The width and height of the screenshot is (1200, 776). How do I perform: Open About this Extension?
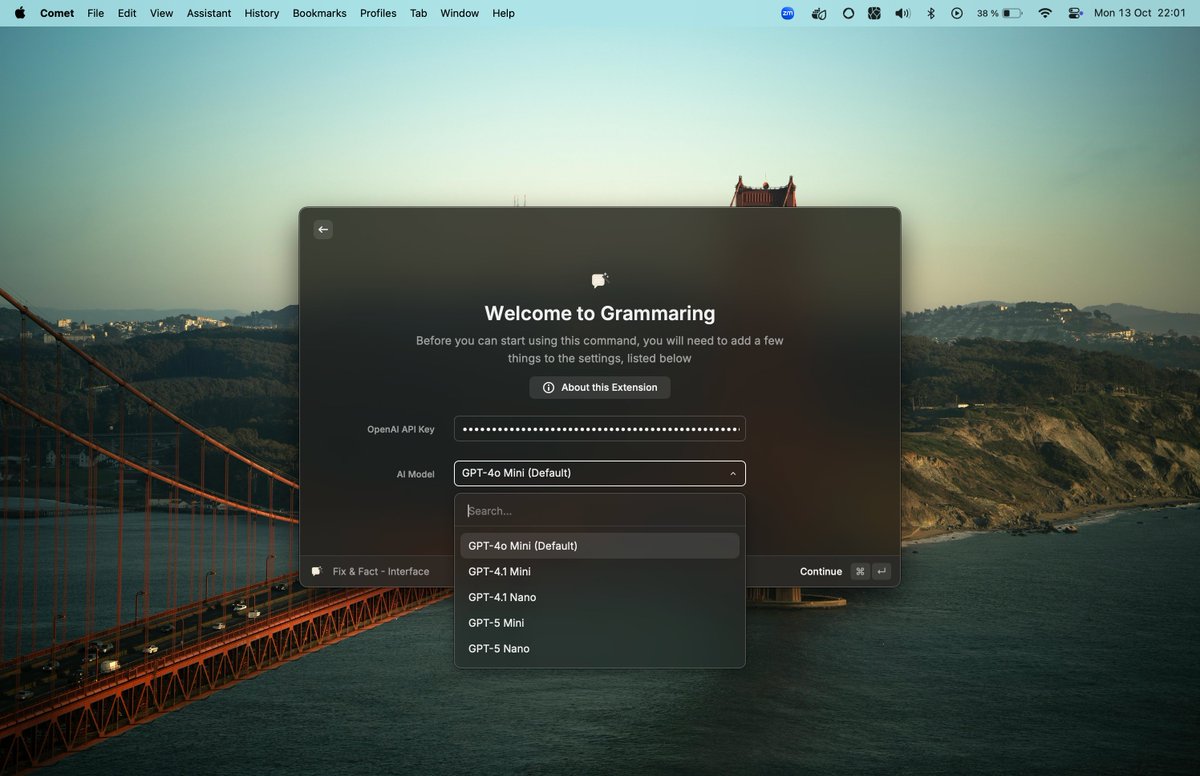point(600,387)
